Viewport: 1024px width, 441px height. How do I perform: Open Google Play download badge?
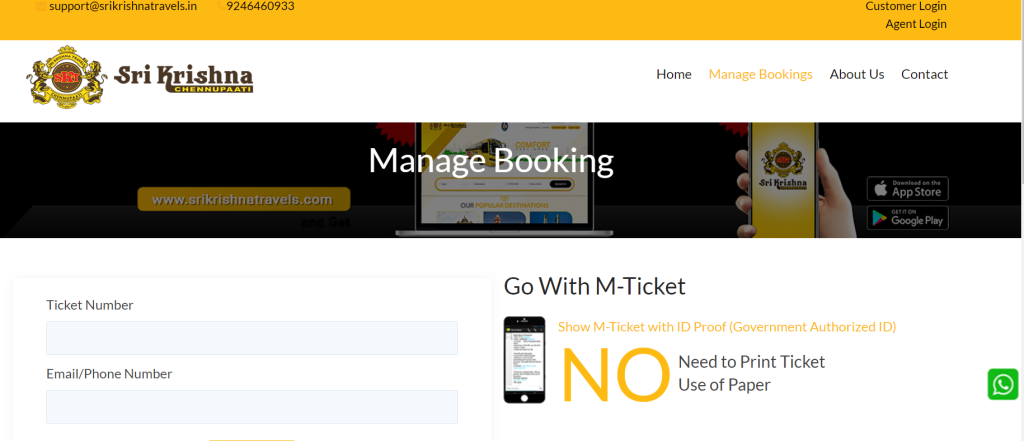pos(907,218)
